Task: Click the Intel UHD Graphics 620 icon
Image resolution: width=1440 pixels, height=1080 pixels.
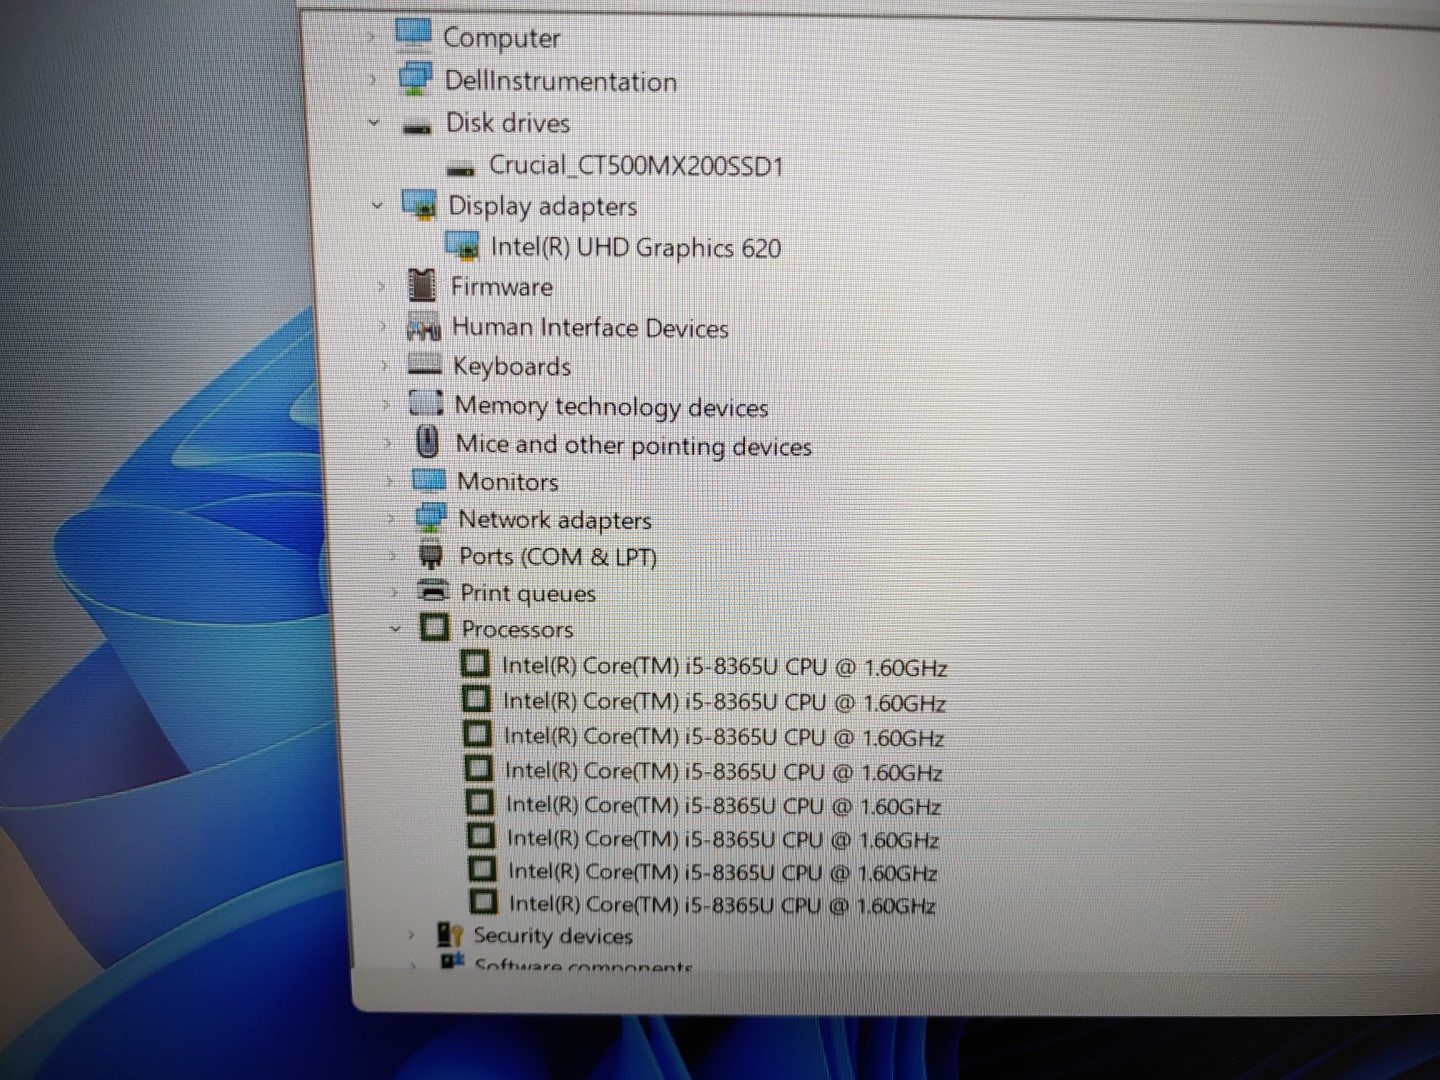Action: click(462, 245)
